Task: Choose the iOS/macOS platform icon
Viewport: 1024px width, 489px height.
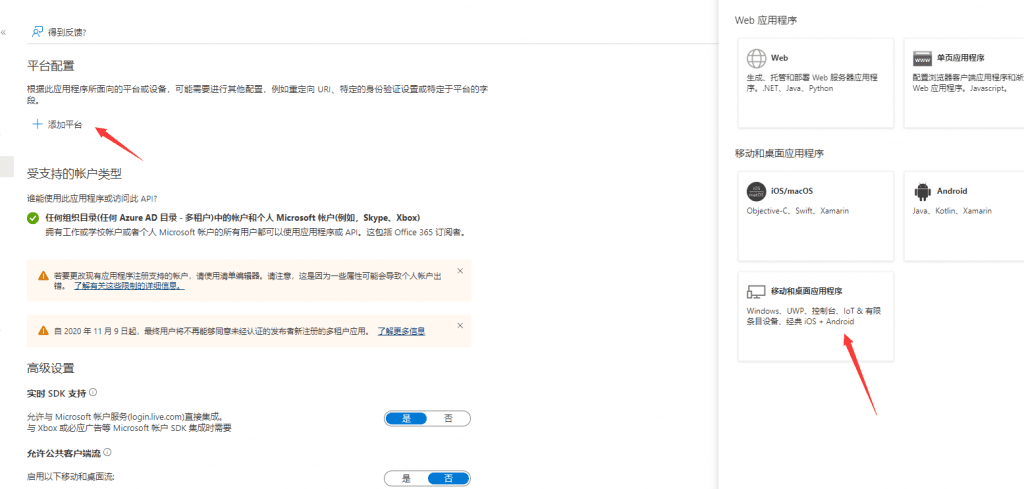Action: (x=756, y=191)
